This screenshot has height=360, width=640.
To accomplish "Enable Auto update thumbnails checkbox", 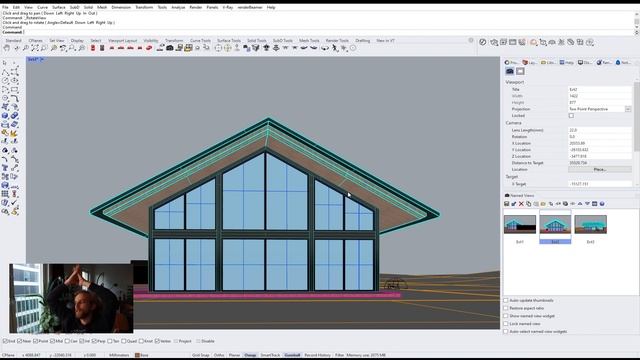I will 506,300.
